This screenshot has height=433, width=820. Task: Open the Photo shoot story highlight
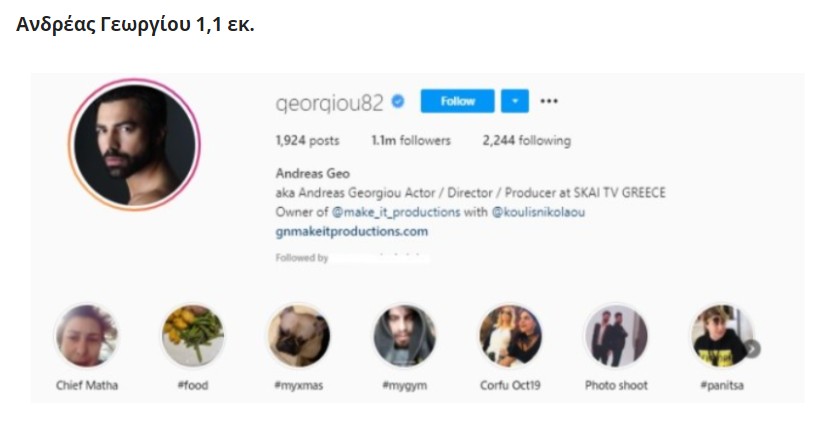(616, 337)
